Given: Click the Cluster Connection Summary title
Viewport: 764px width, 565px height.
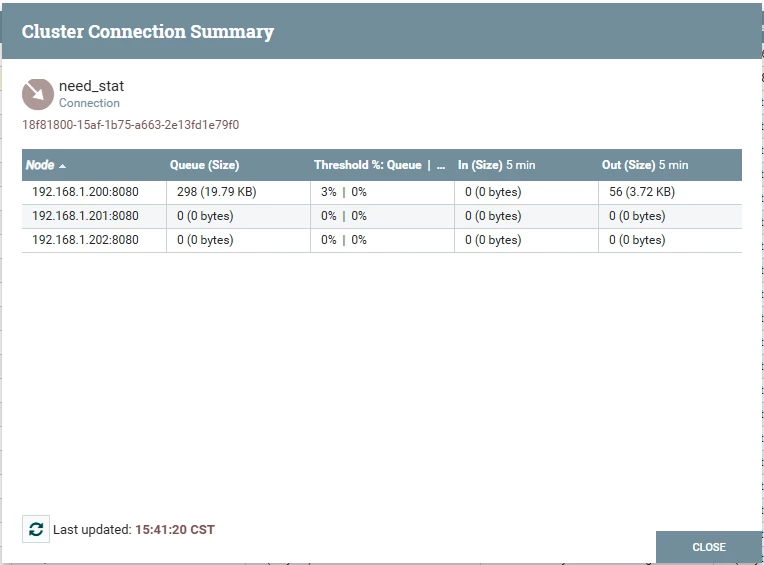Looking at the screenshot, I should (148, 32).
